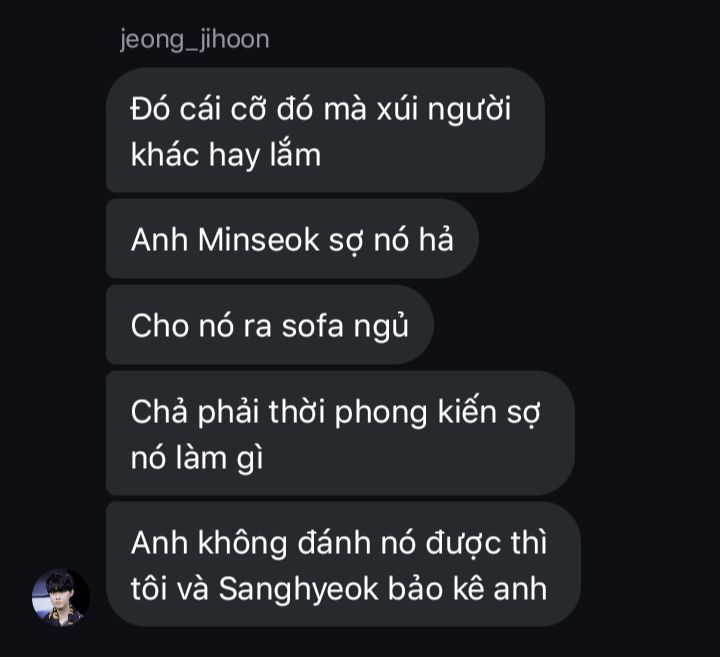
Task: Click the word "hả" ending the second message
Action: point(436,240)
